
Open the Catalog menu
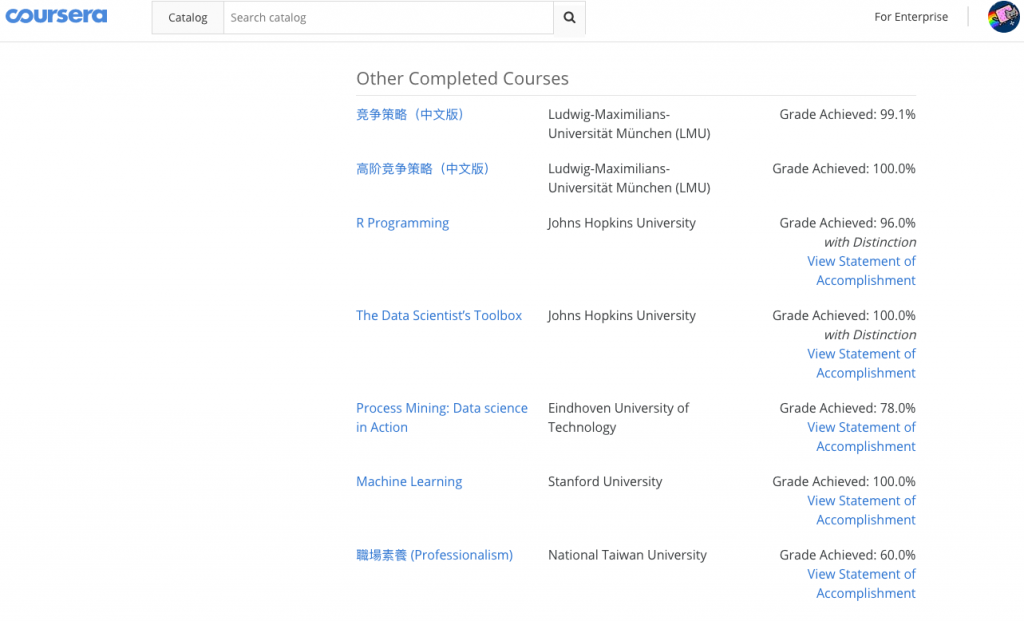(187, 18)
